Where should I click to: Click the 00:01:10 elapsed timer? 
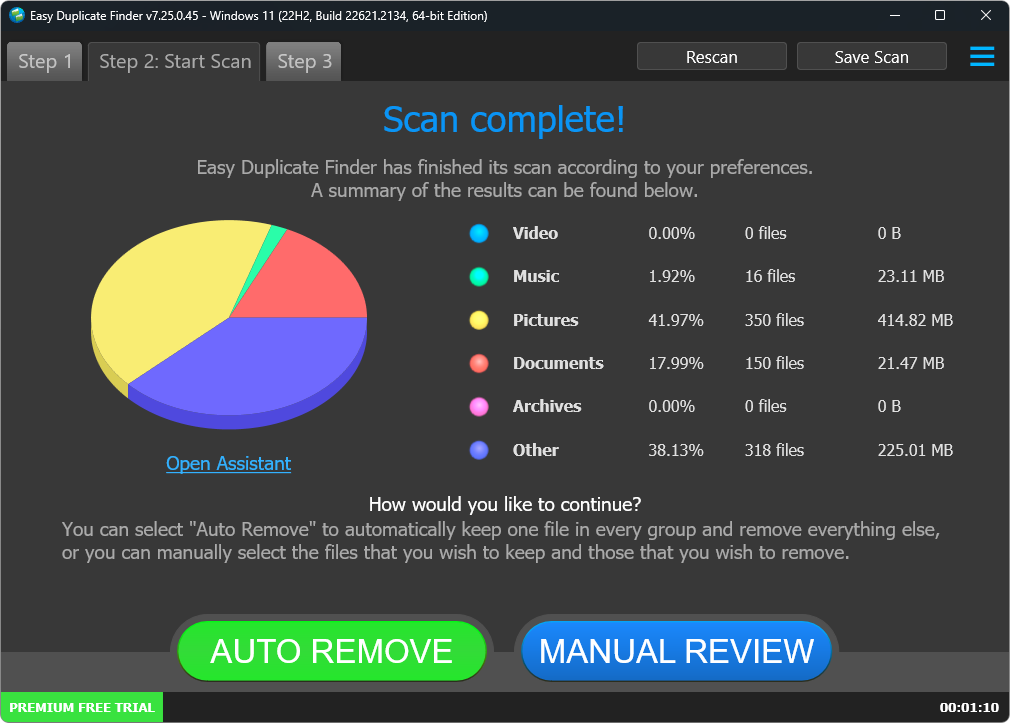(x=969, y=708)
